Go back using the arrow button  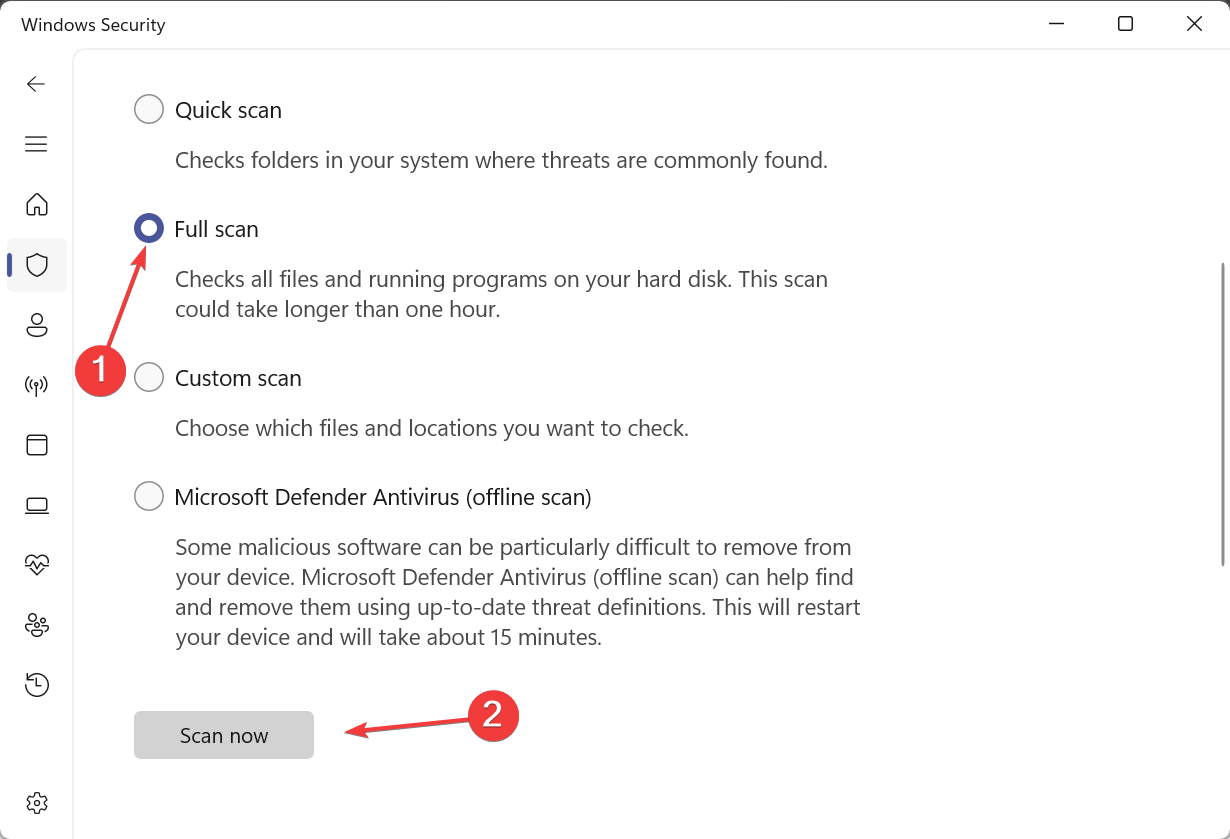[36, 84]
